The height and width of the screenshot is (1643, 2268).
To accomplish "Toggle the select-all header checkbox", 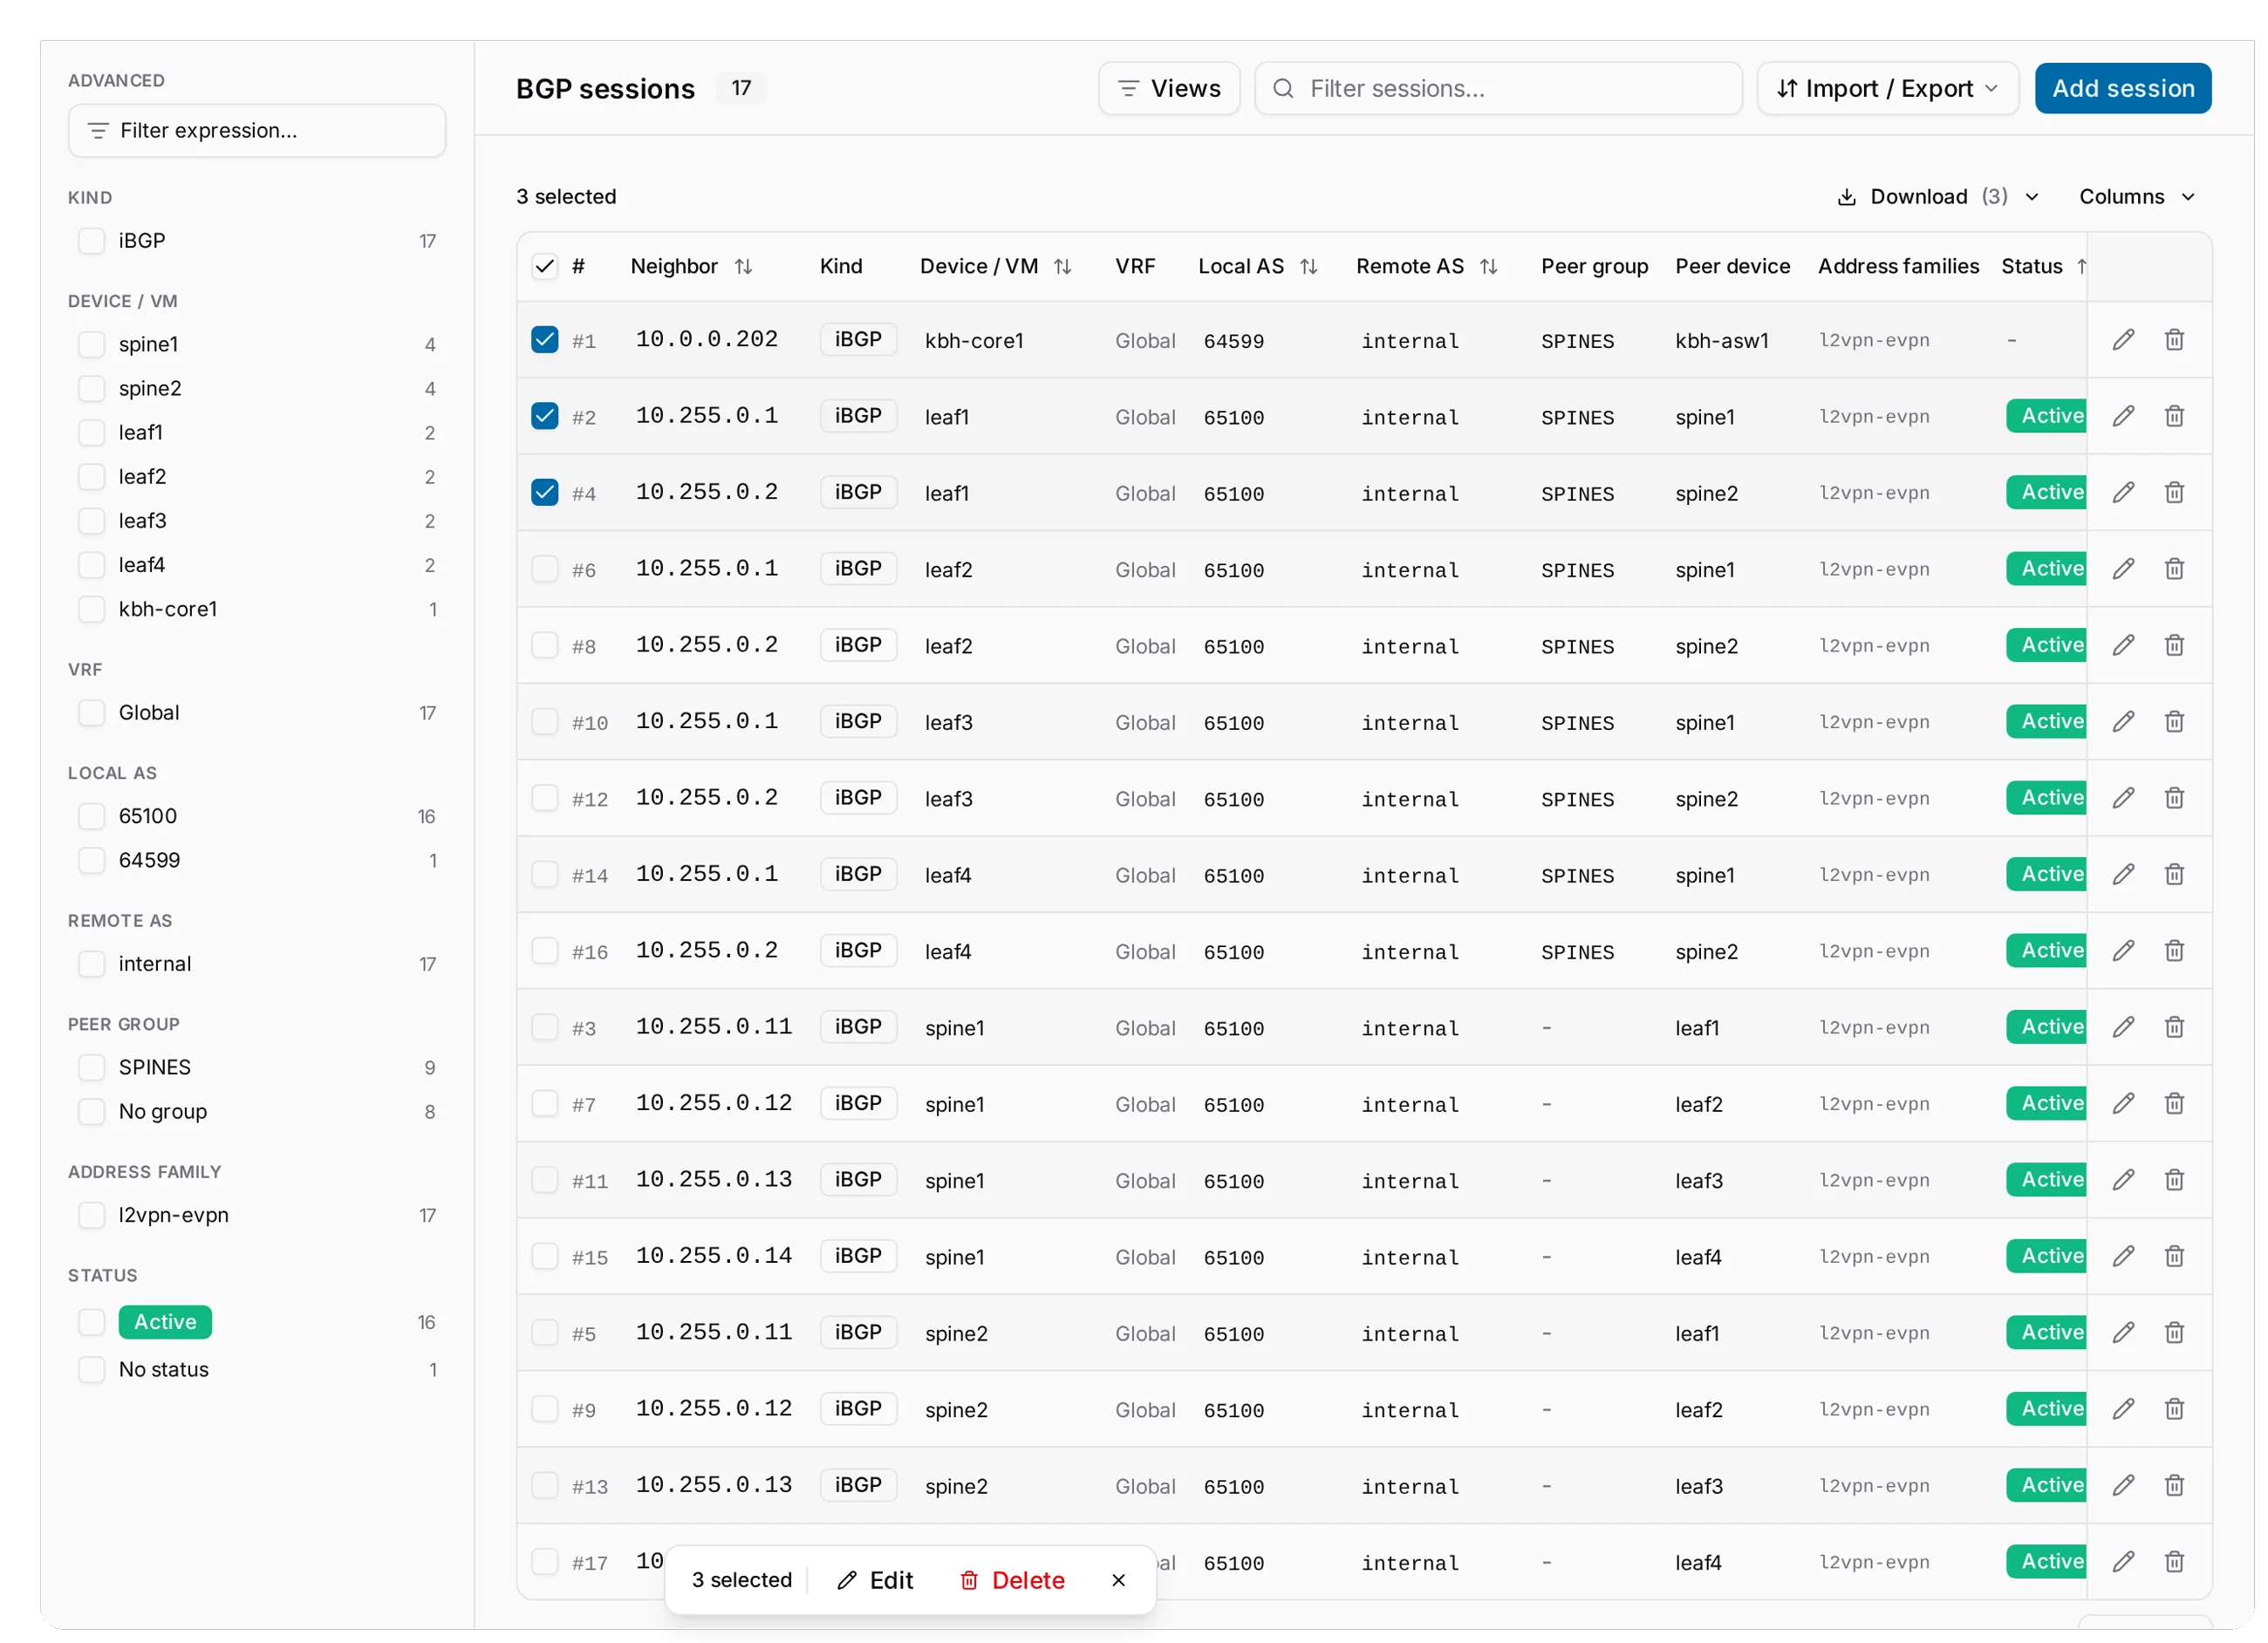I will point(545,267).
